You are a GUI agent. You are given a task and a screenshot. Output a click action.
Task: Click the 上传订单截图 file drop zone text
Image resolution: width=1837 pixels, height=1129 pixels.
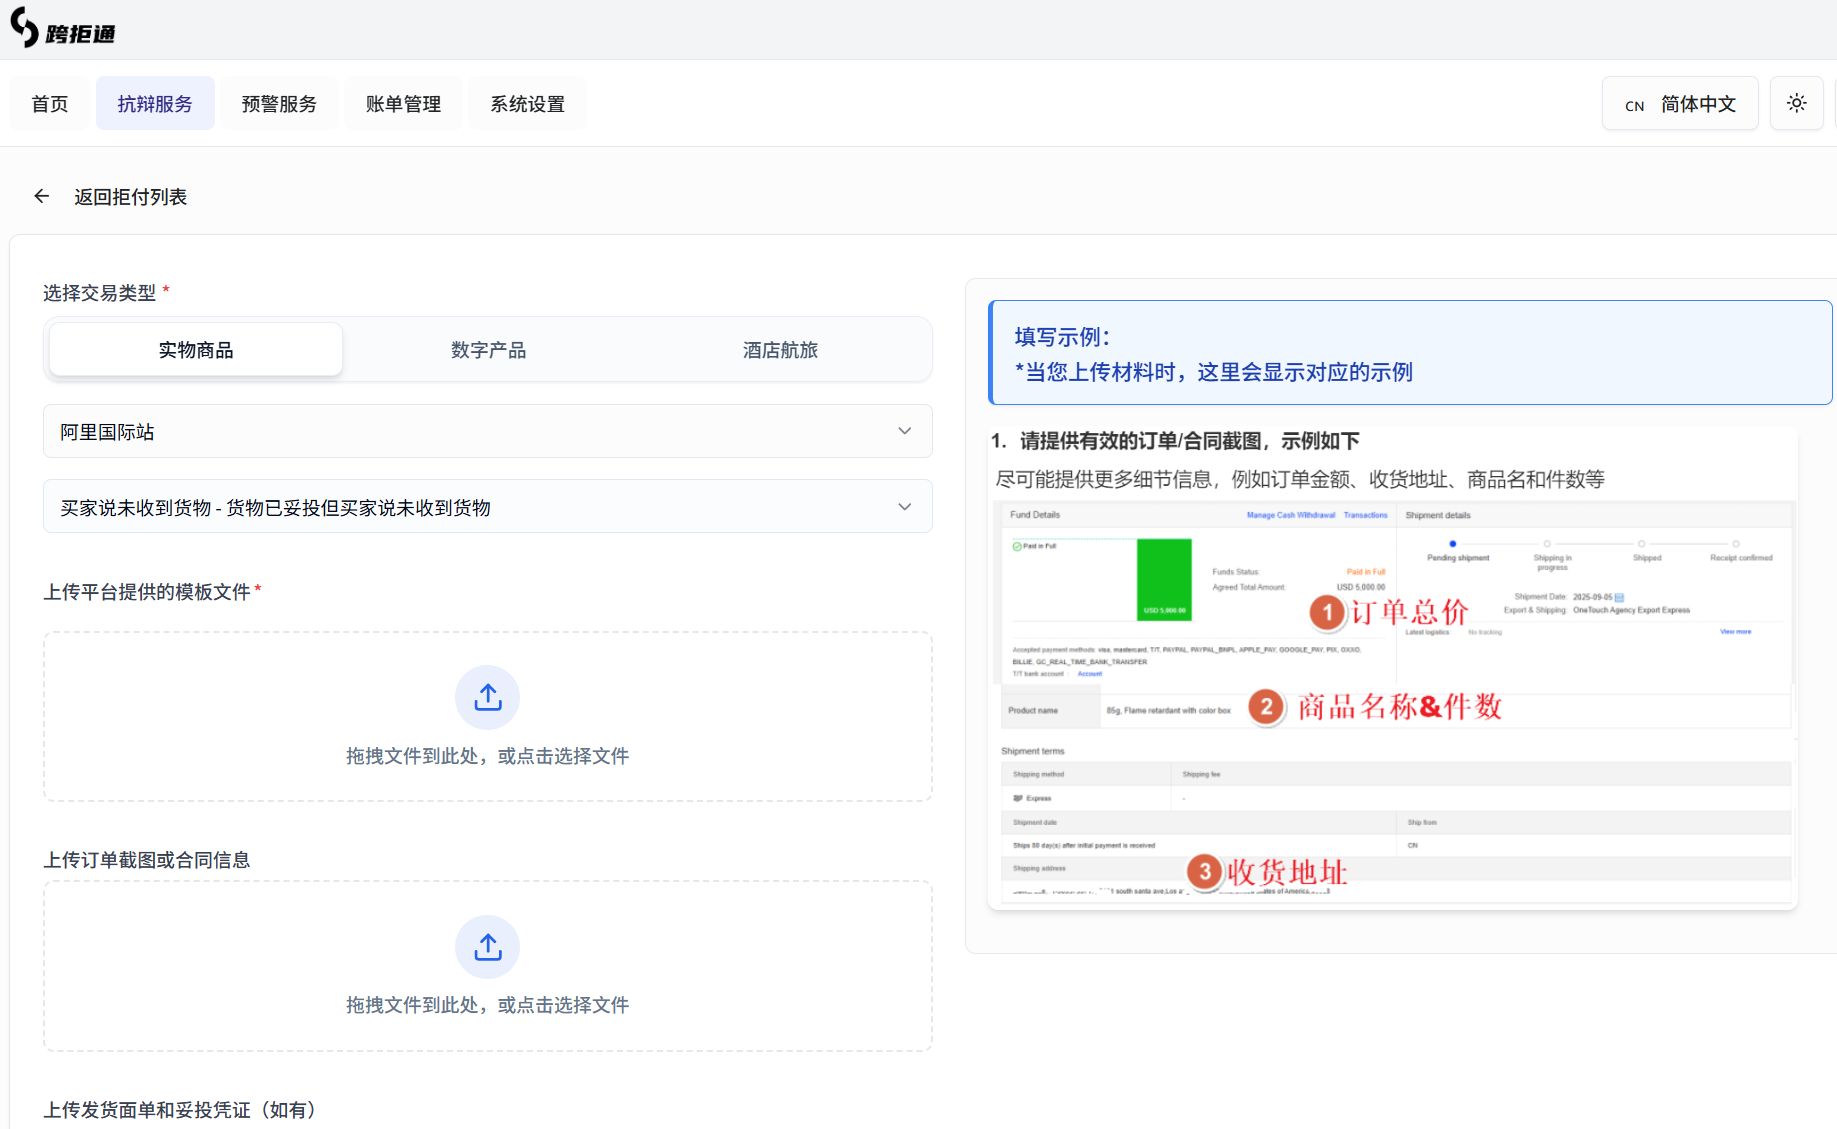487,1005
